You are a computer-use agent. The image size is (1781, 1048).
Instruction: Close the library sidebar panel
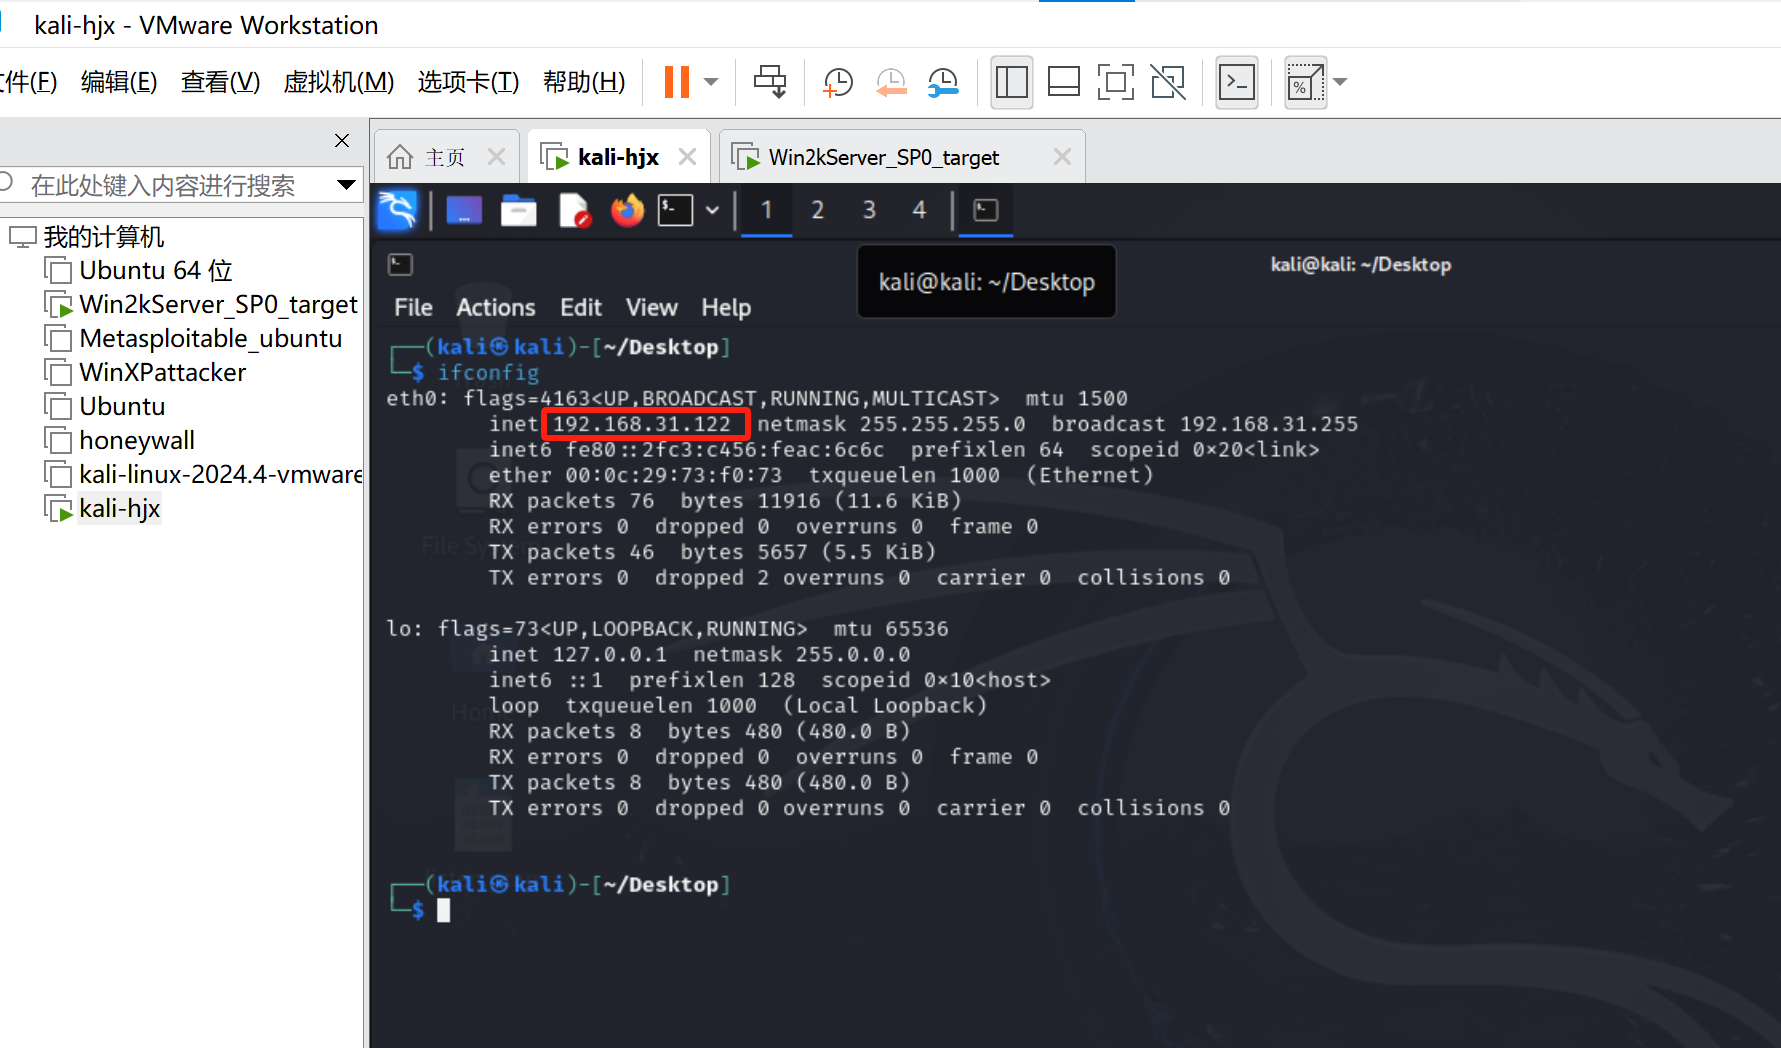tap(342, 140)
